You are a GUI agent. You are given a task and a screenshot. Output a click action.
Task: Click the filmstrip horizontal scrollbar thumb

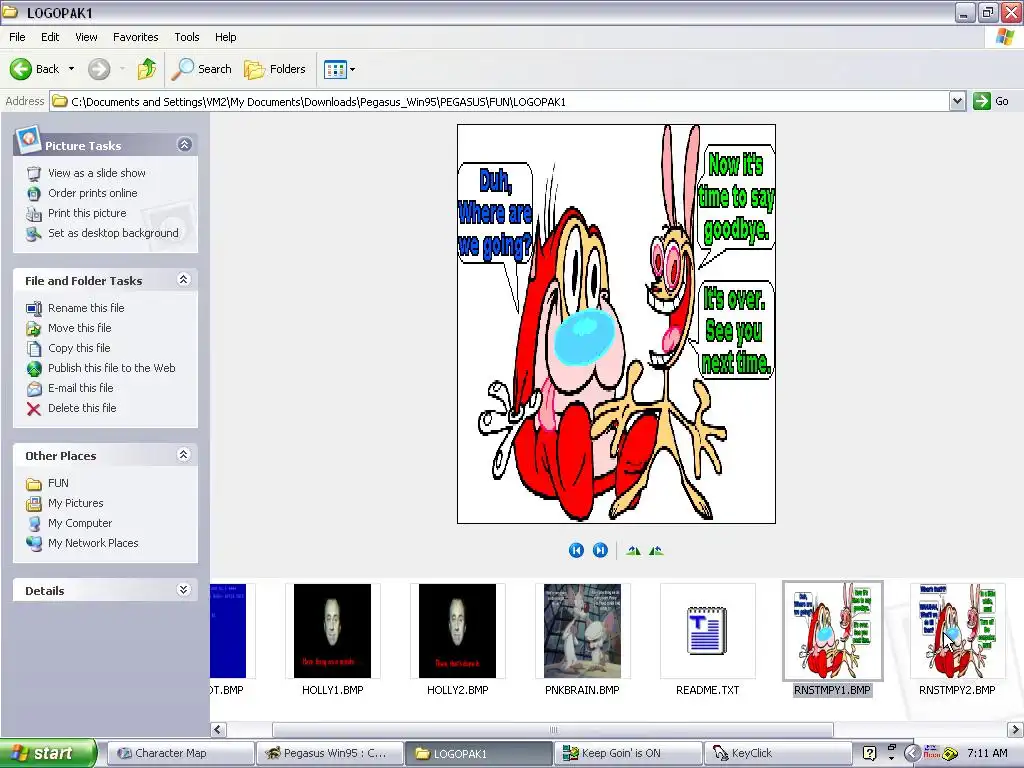[x=552, y=729]
